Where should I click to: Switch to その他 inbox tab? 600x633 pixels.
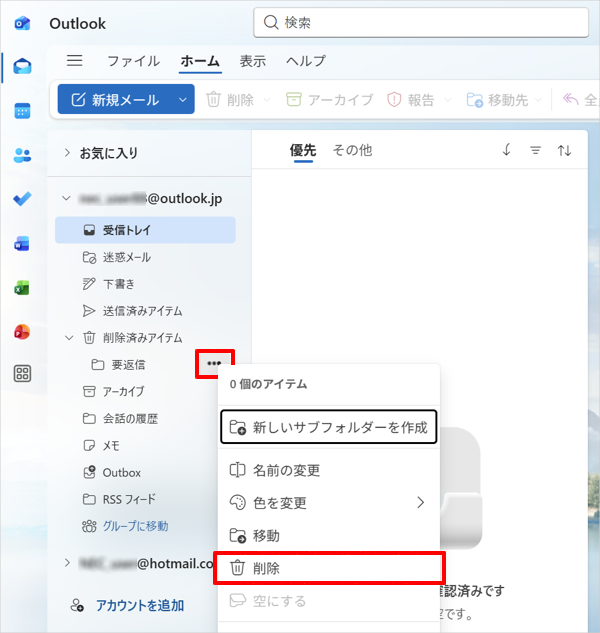tap(352, 150)
